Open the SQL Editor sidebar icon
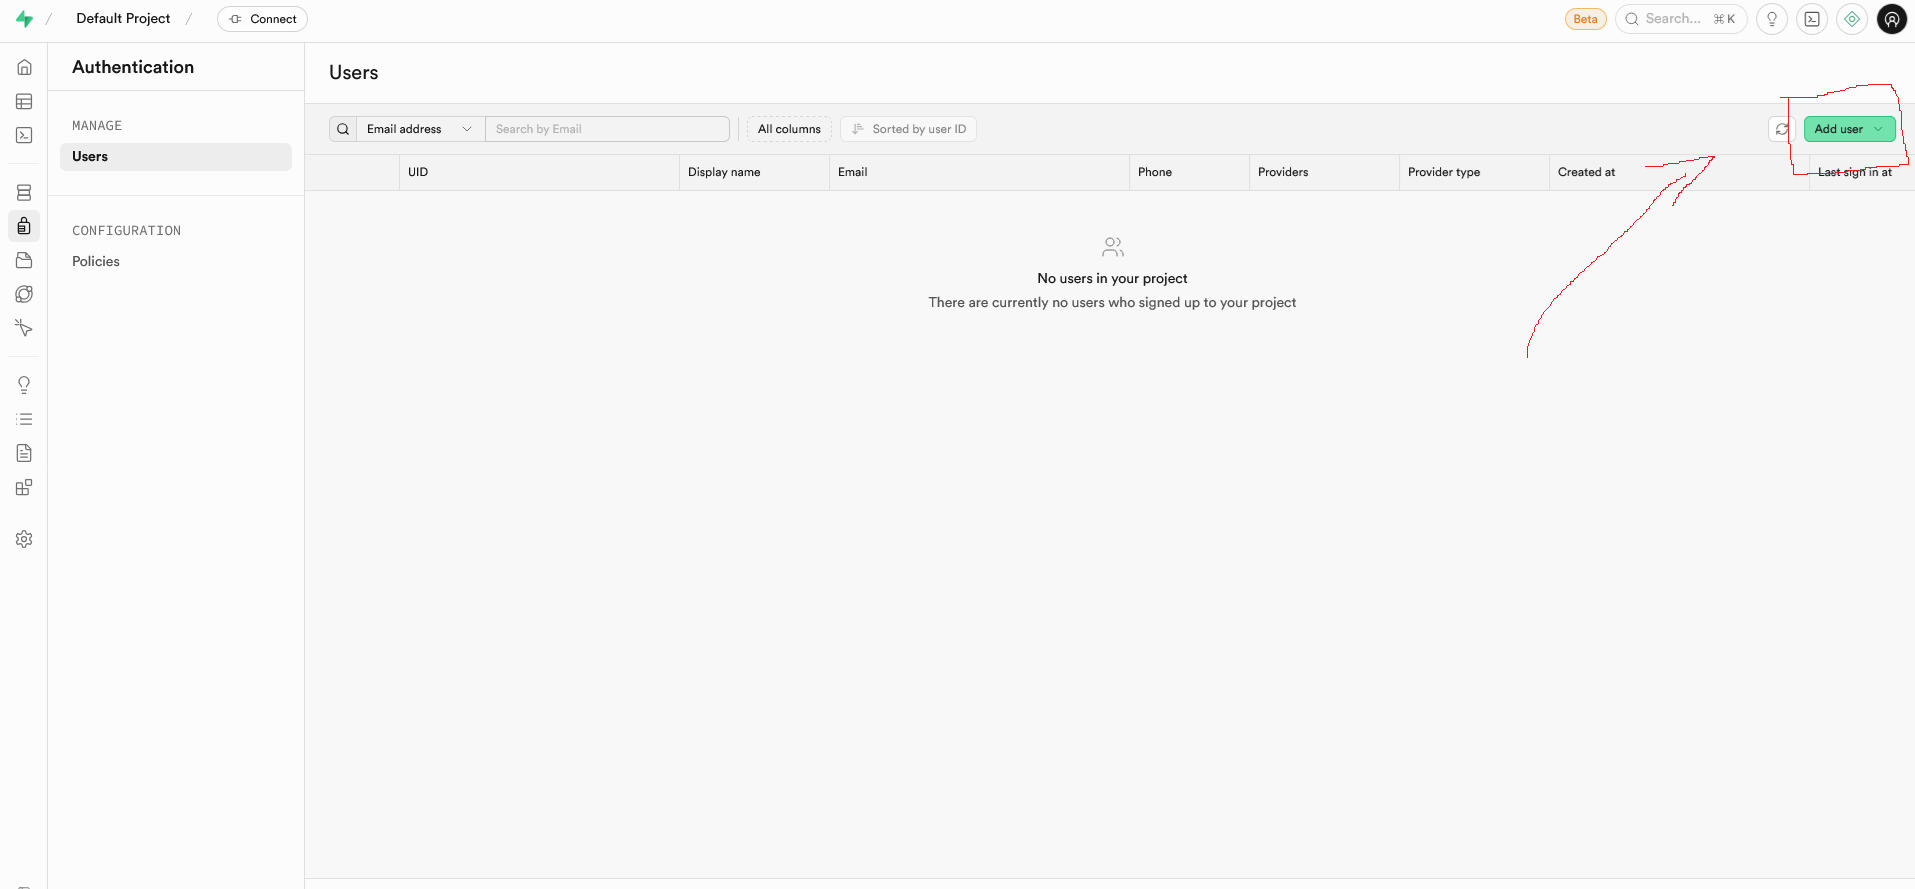1915x889 pixels. [x=24, y=135]
